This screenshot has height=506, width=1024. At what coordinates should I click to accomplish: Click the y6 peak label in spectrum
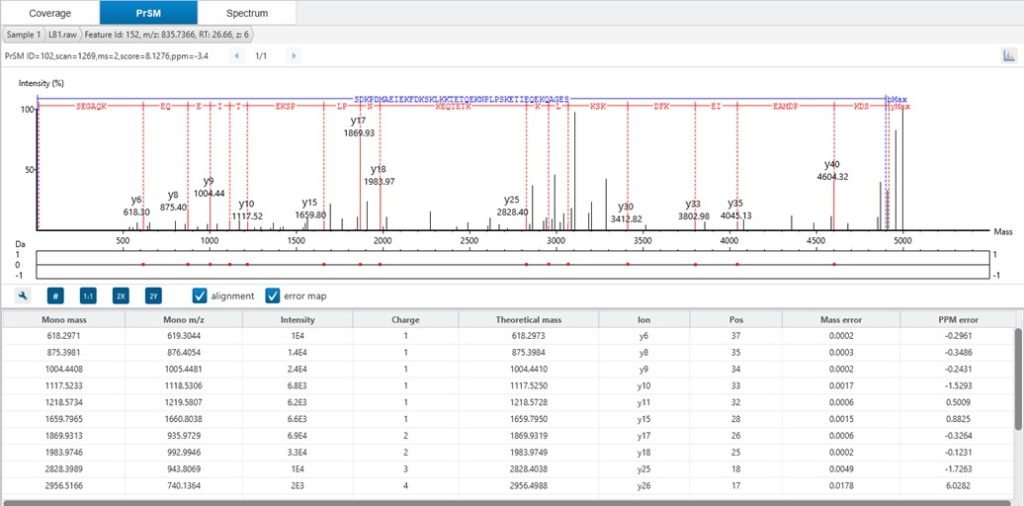(136, 199)
